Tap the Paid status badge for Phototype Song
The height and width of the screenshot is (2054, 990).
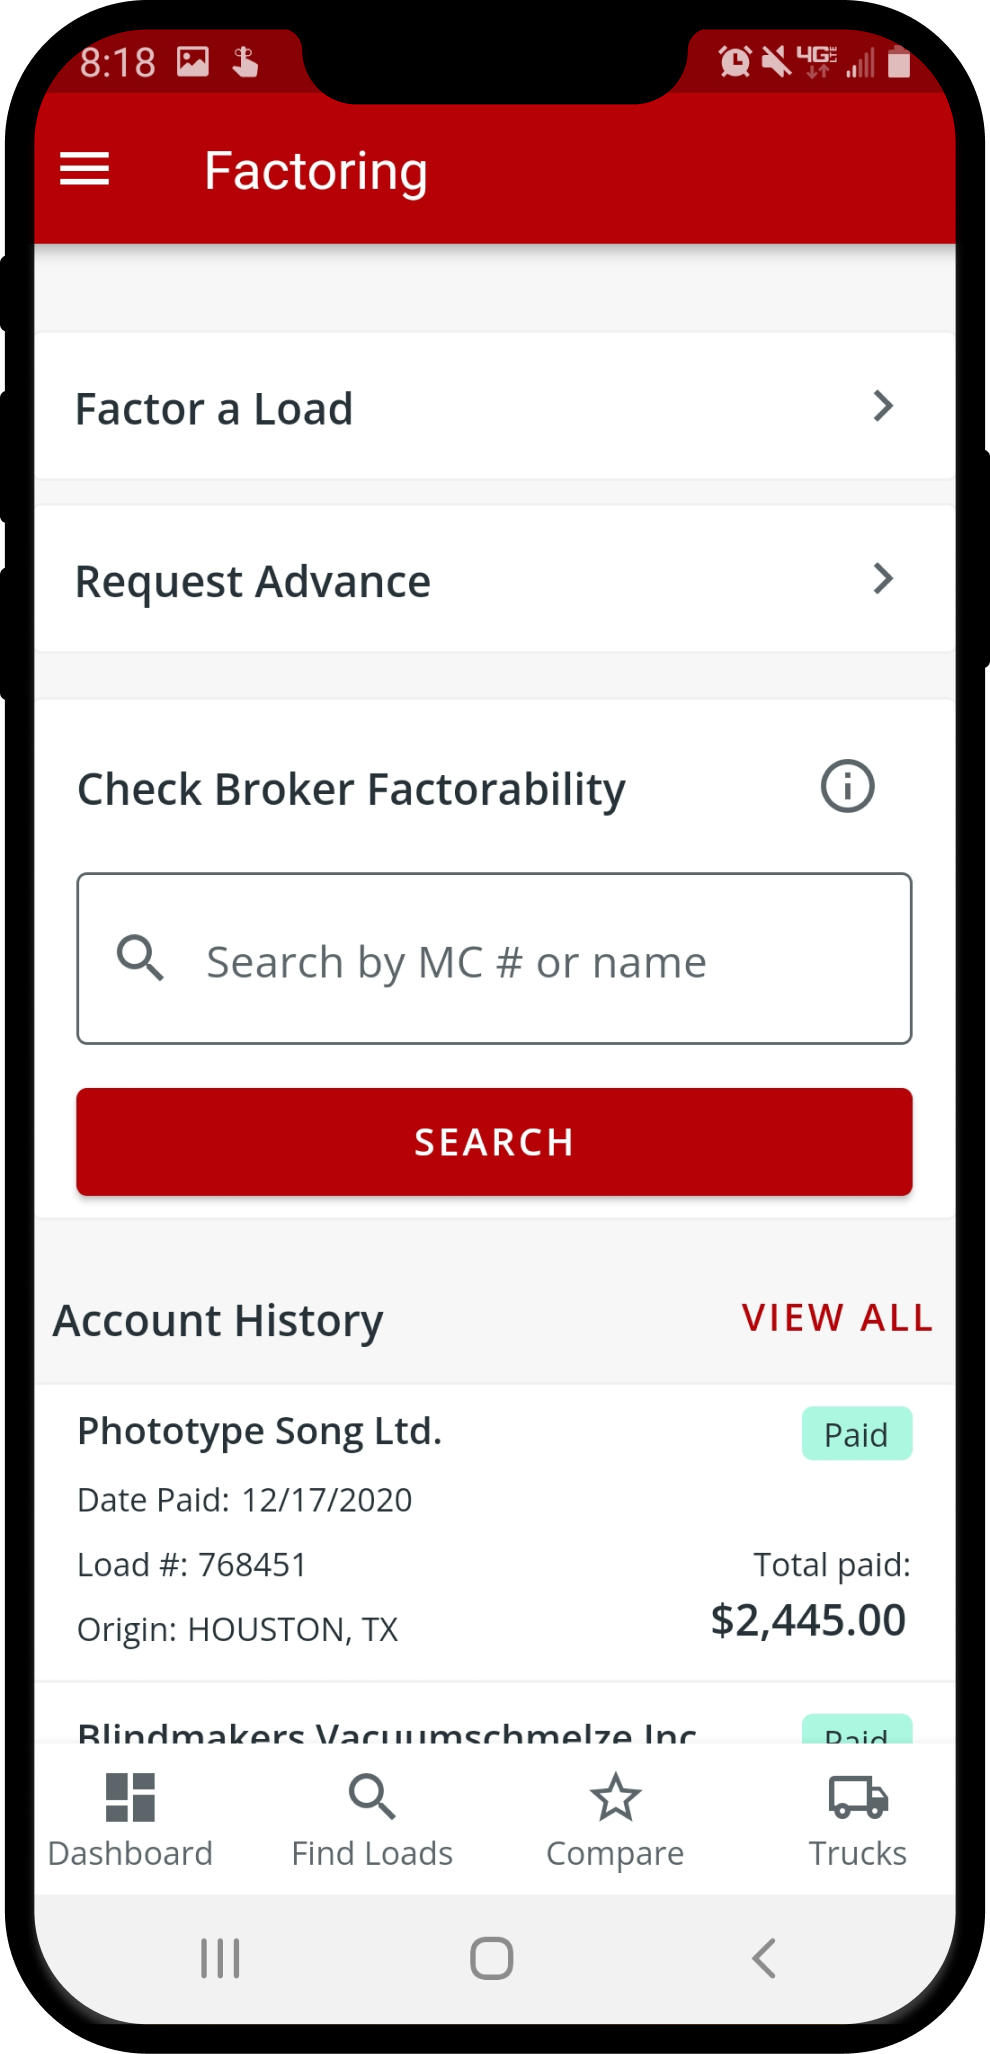tap(857, 1434)
